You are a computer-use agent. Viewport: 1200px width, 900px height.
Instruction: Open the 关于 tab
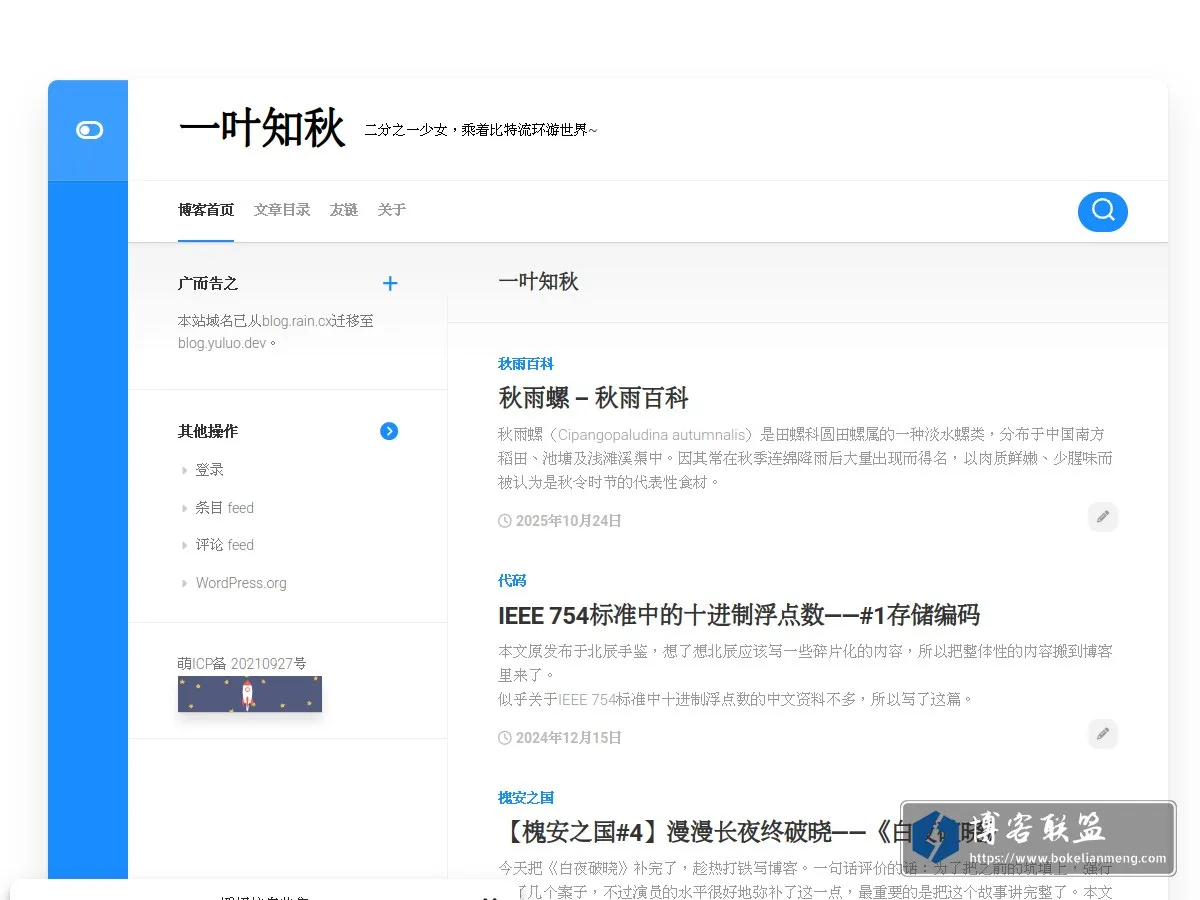[x=392, y=210]
